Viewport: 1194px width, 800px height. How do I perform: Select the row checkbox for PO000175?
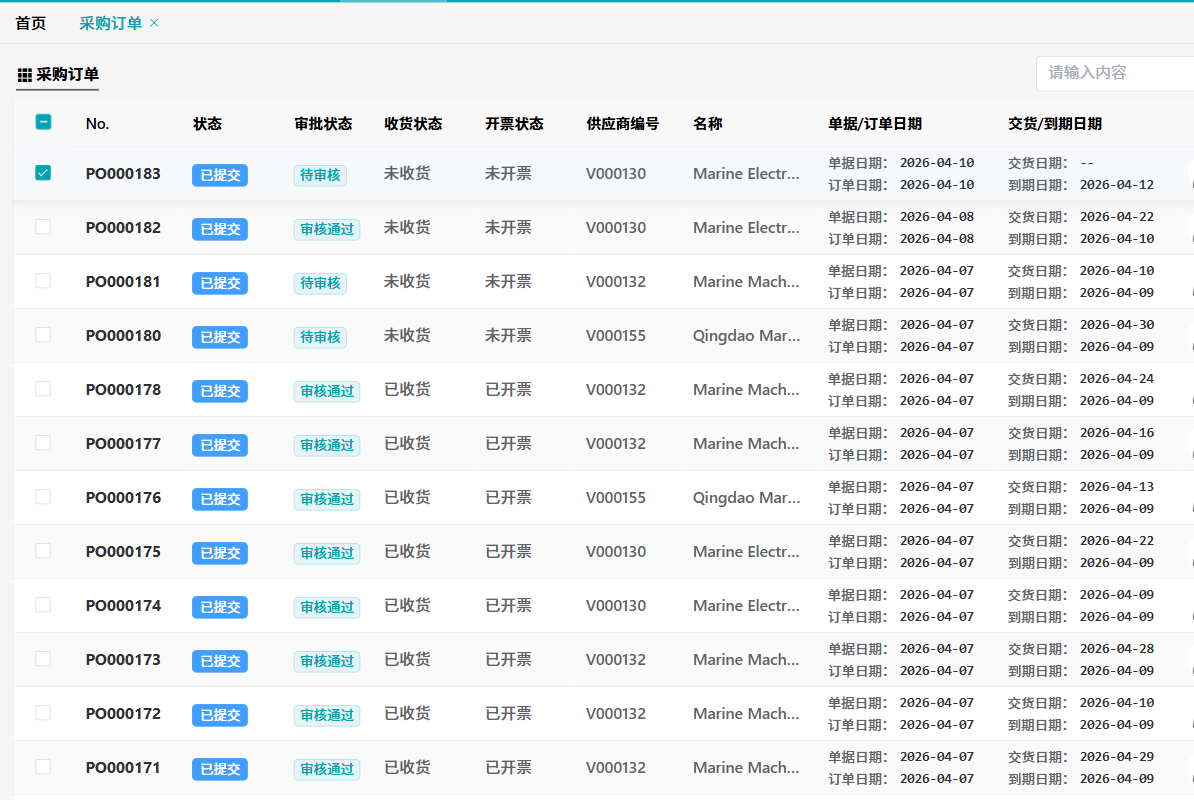(43, 551)
